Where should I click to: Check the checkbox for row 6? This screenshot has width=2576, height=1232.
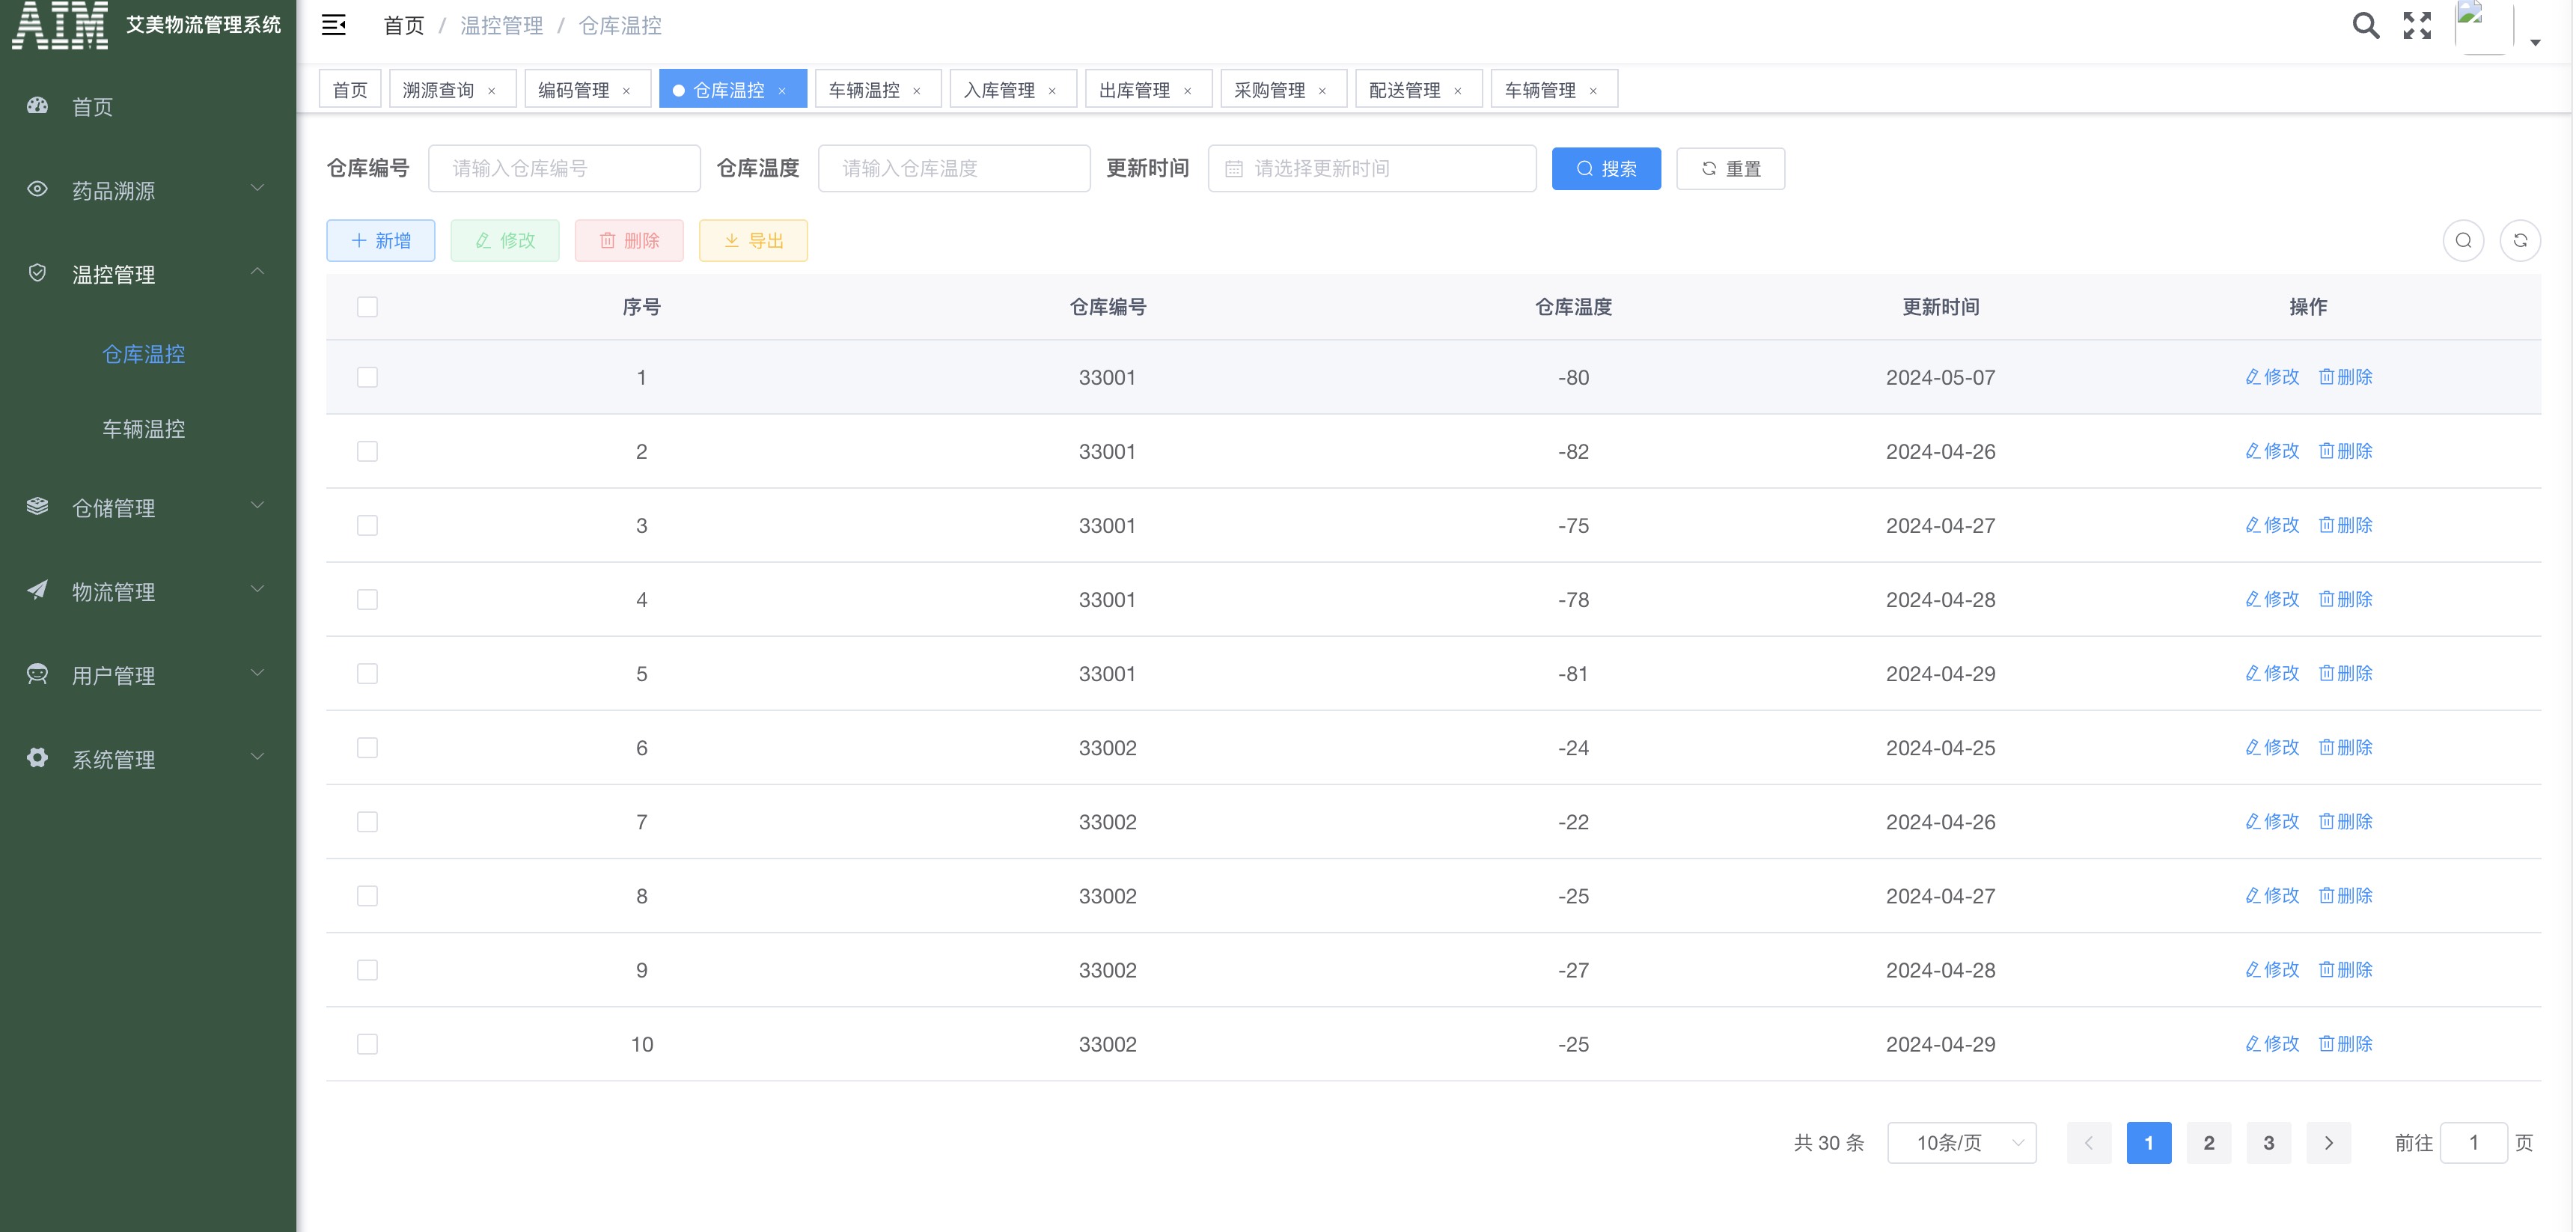(367, 747)
